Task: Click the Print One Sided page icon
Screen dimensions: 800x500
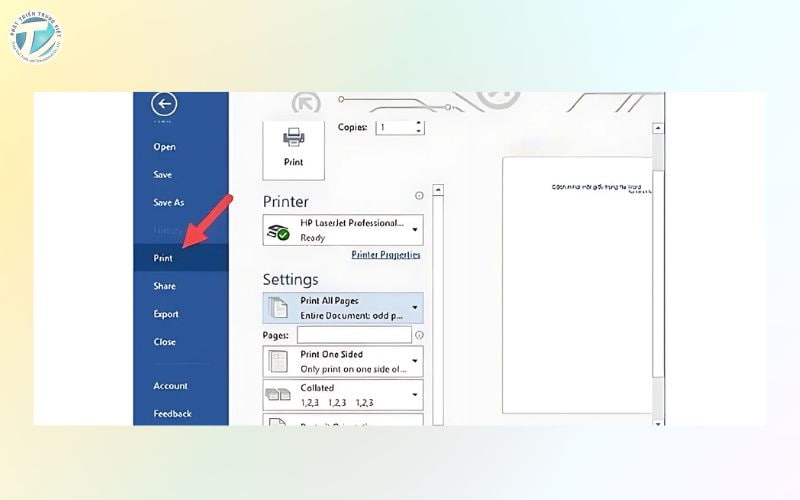Action: [x=277, y=361]
